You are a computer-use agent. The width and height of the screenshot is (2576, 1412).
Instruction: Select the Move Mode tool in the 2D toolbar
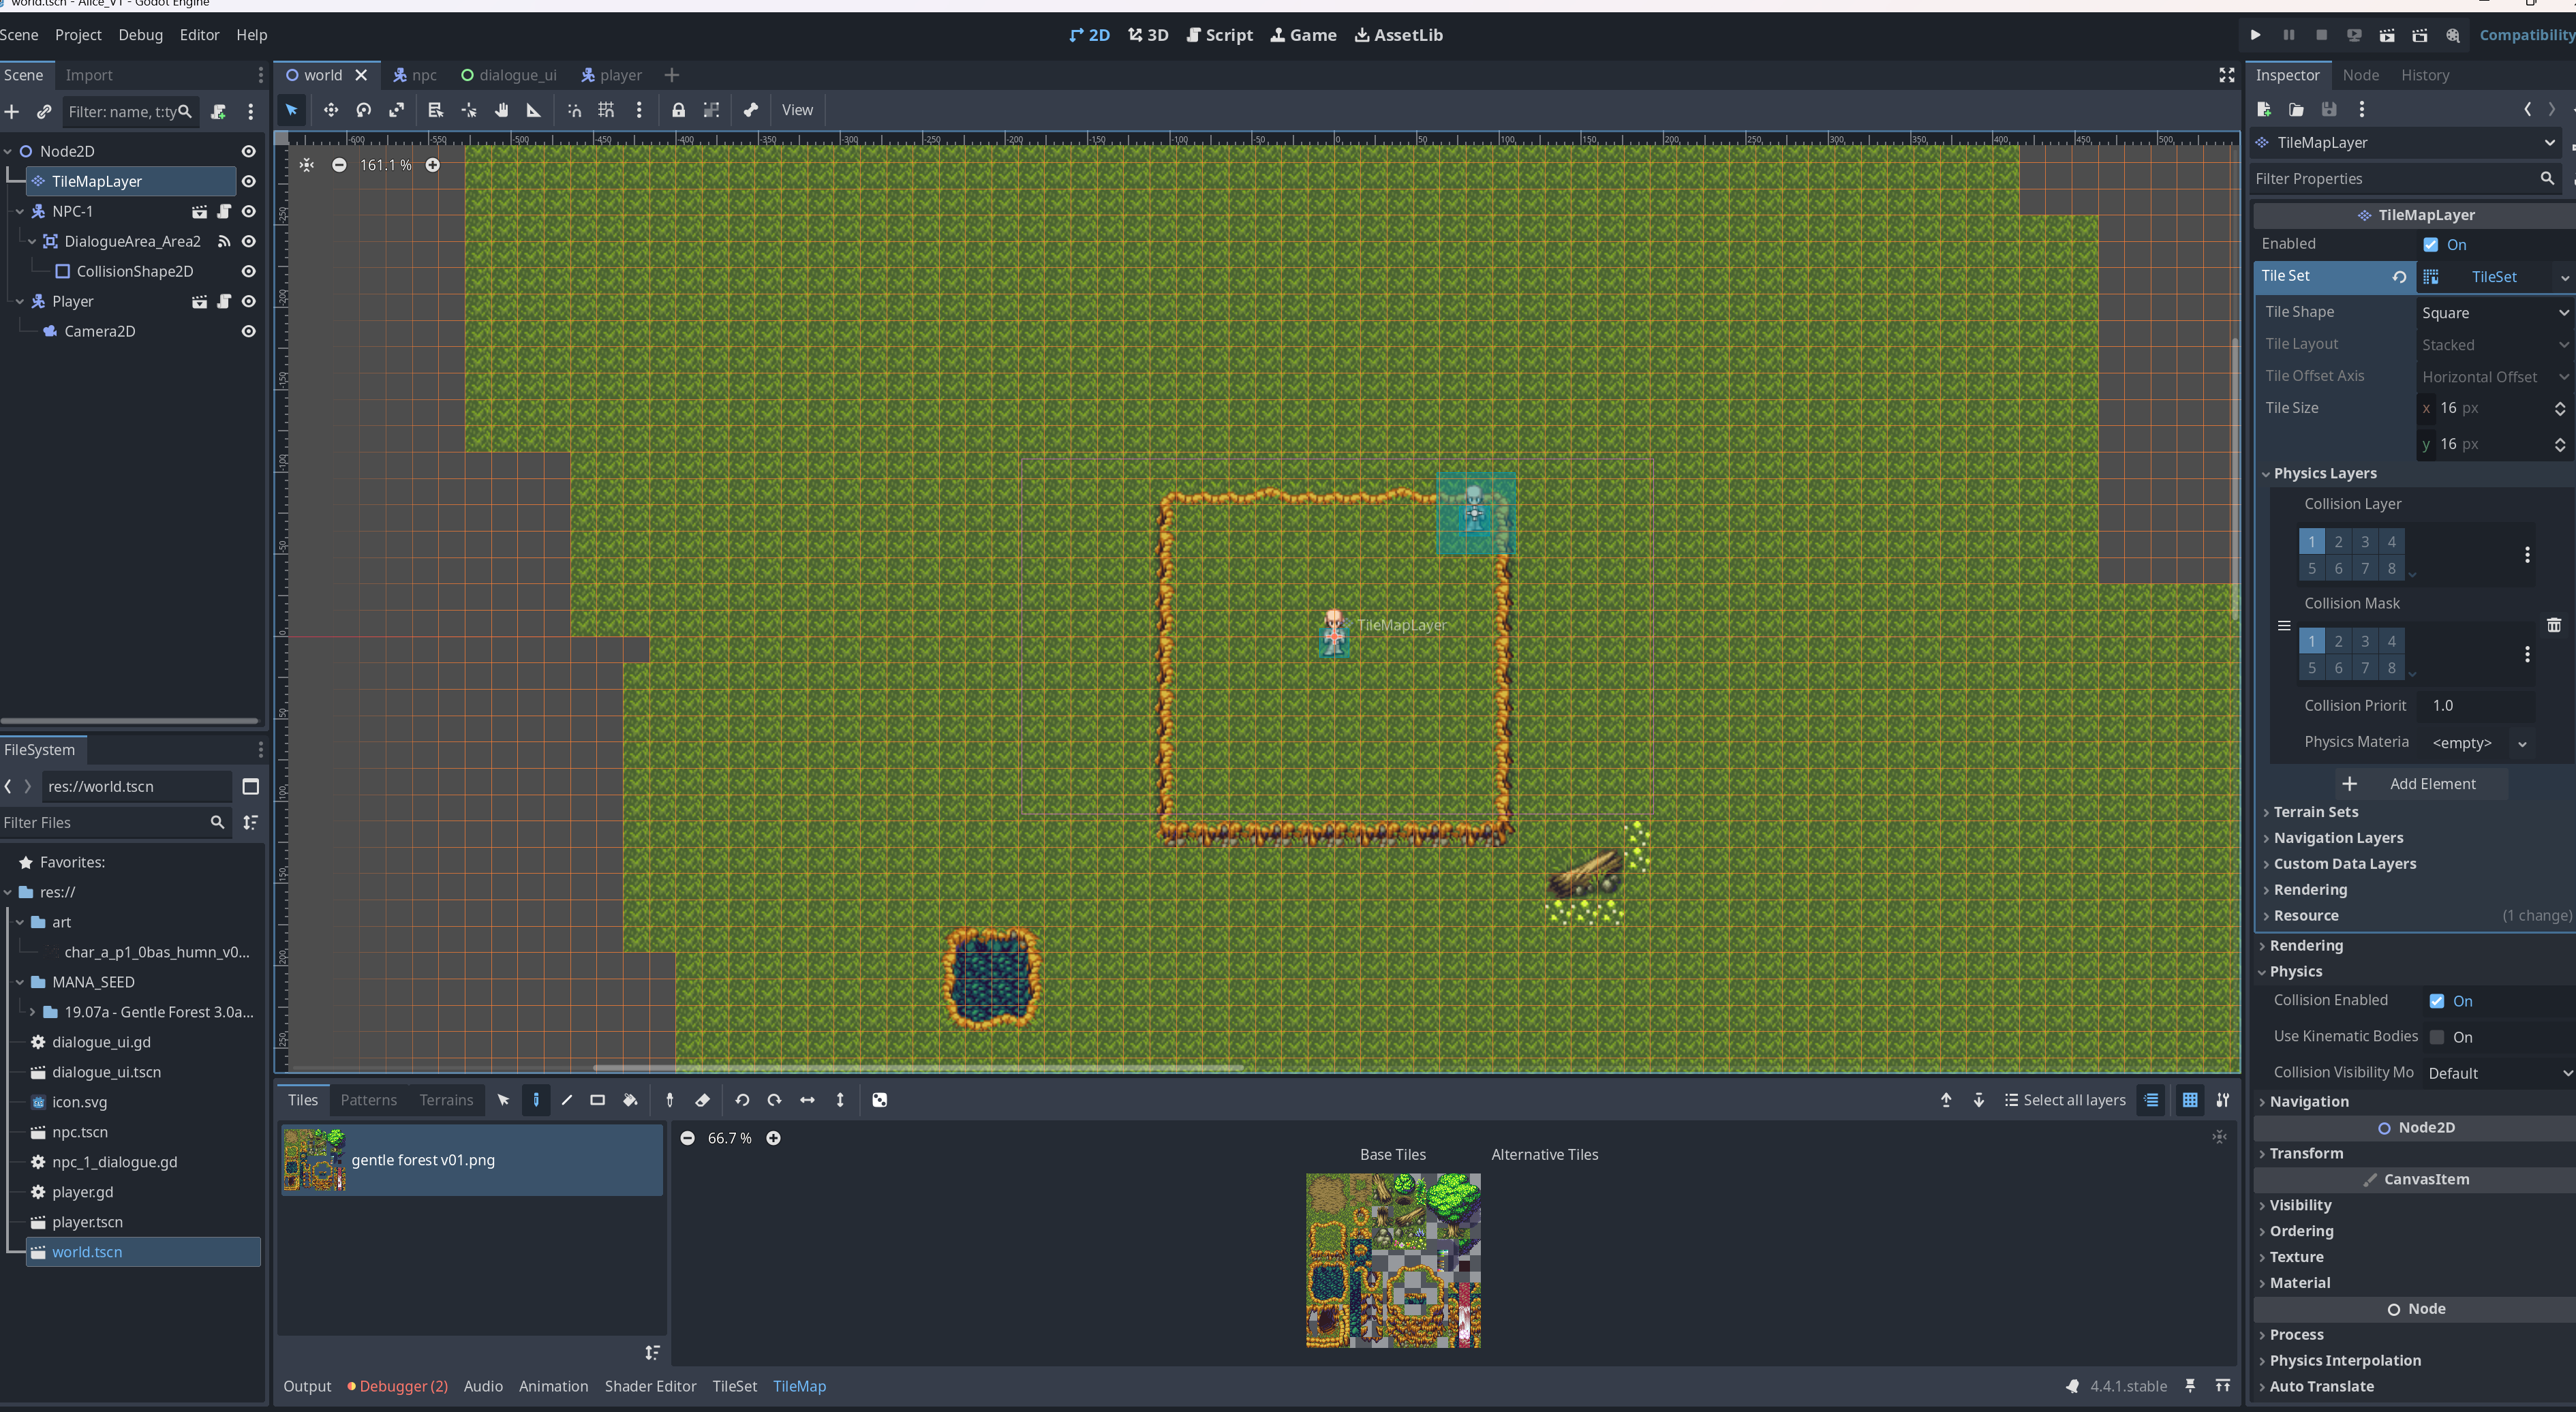330,110
